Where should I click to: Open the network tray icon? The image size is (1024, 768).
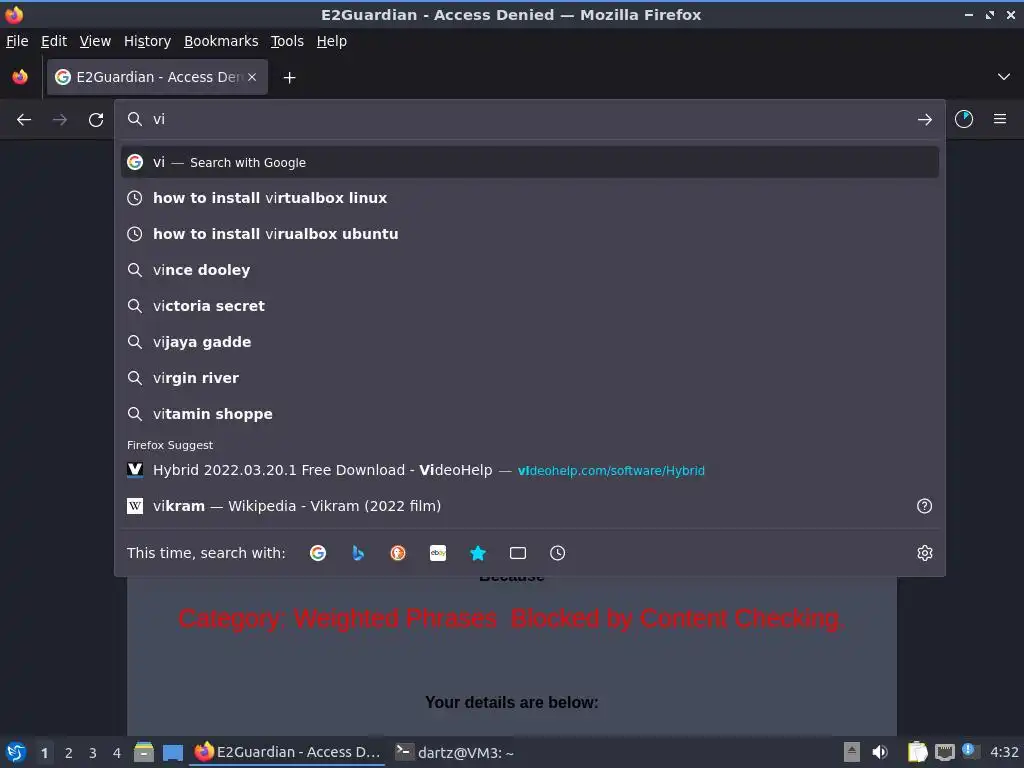tap(945, 752)
